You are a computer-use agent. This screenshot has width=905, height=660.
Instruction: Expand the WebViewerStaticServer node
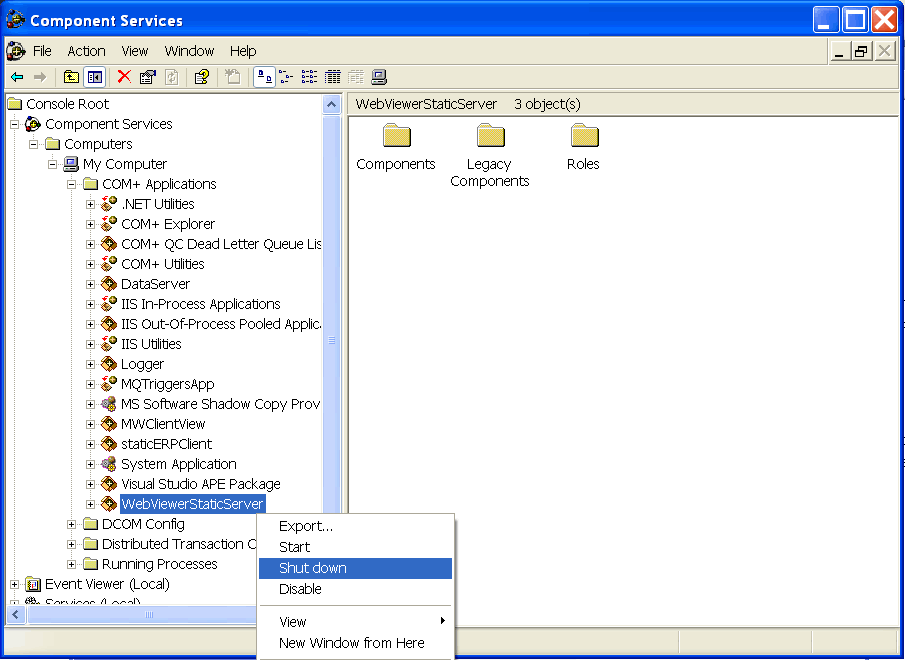tap(90, 504)
